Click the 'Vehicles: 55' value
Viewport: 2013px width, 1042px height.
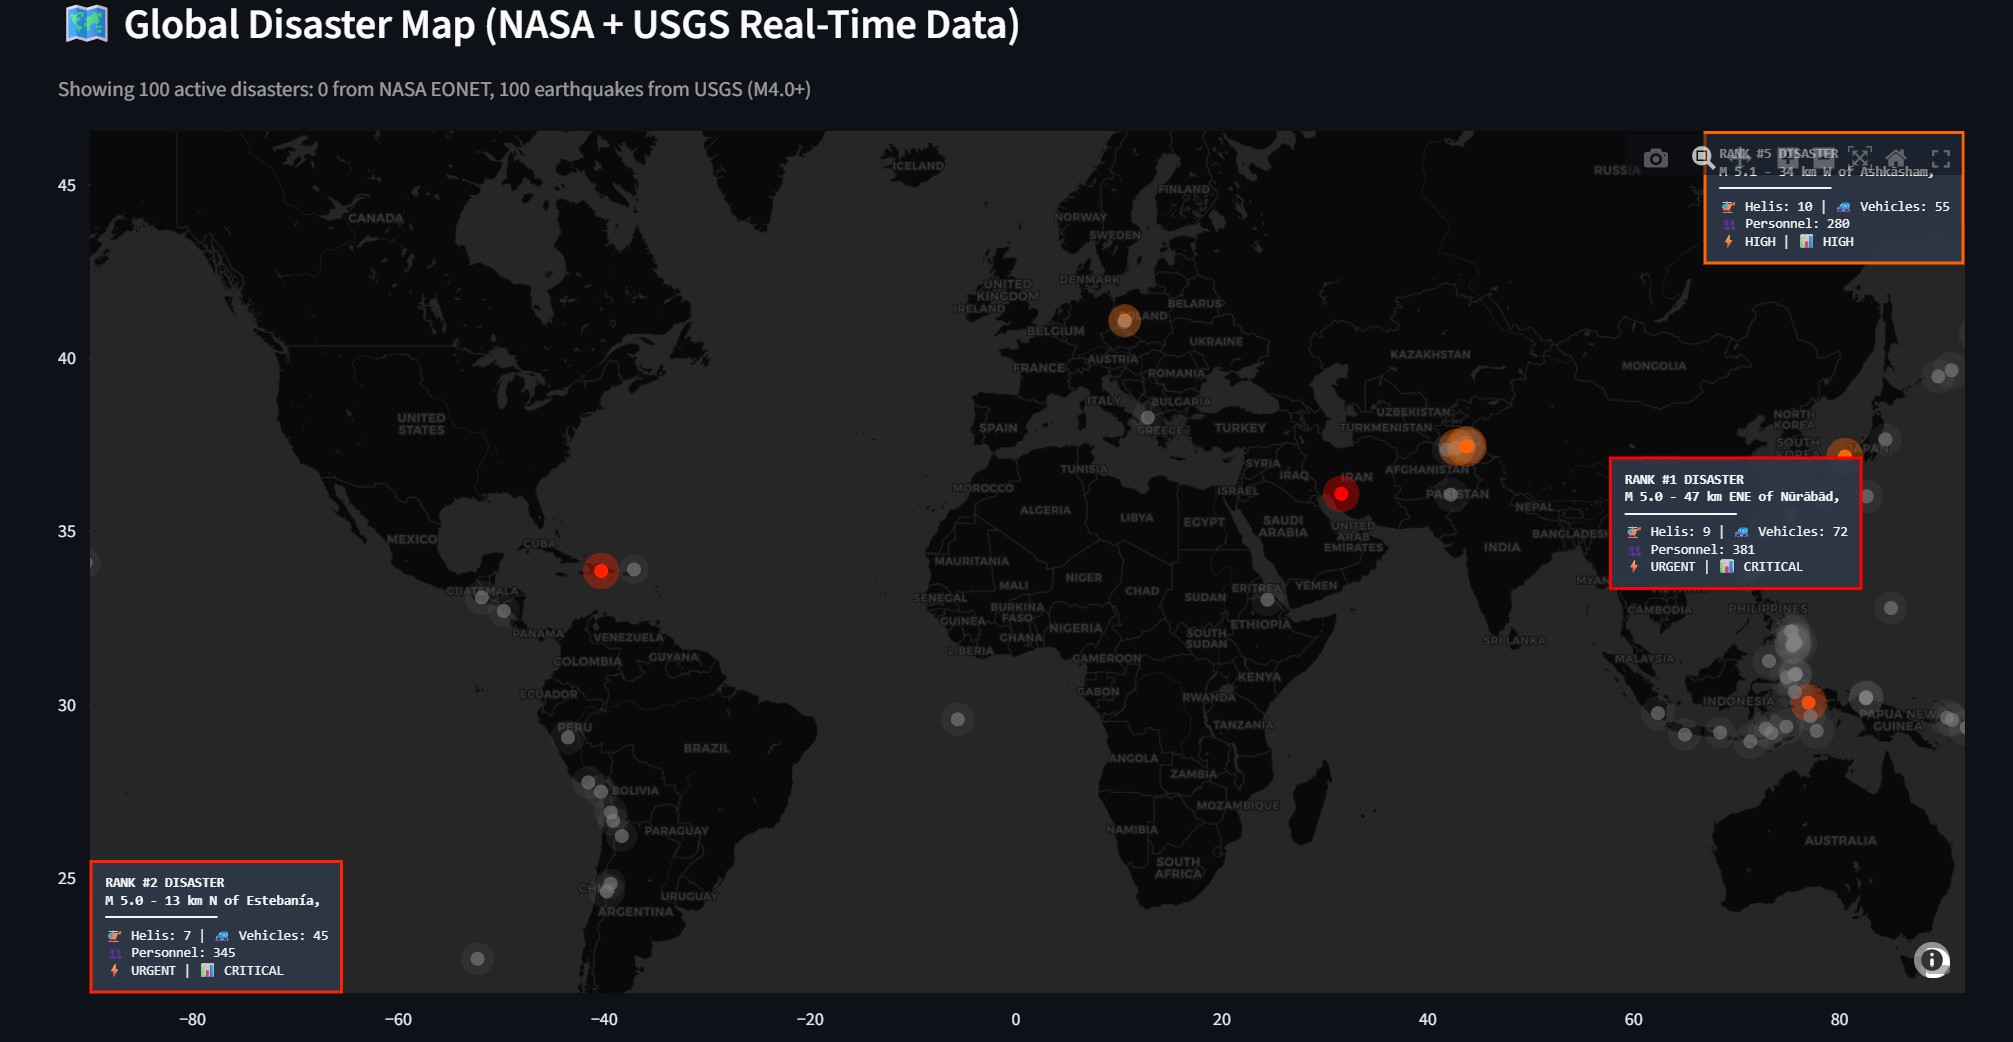[x=1905, y=207]
